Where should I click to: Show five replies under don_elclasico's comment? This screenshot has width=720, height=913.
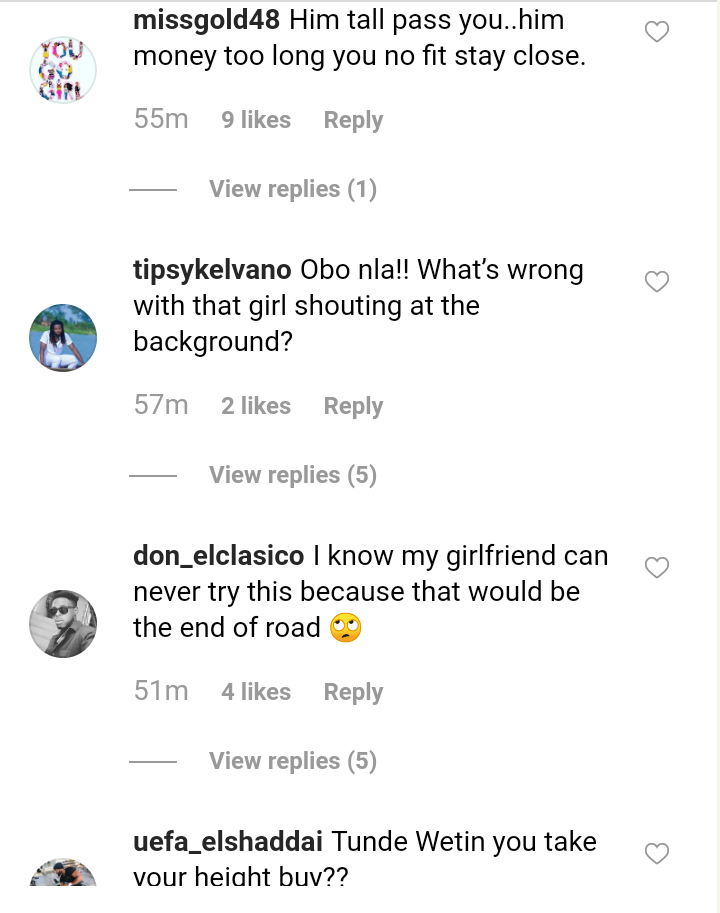click(x=292, y=761)
